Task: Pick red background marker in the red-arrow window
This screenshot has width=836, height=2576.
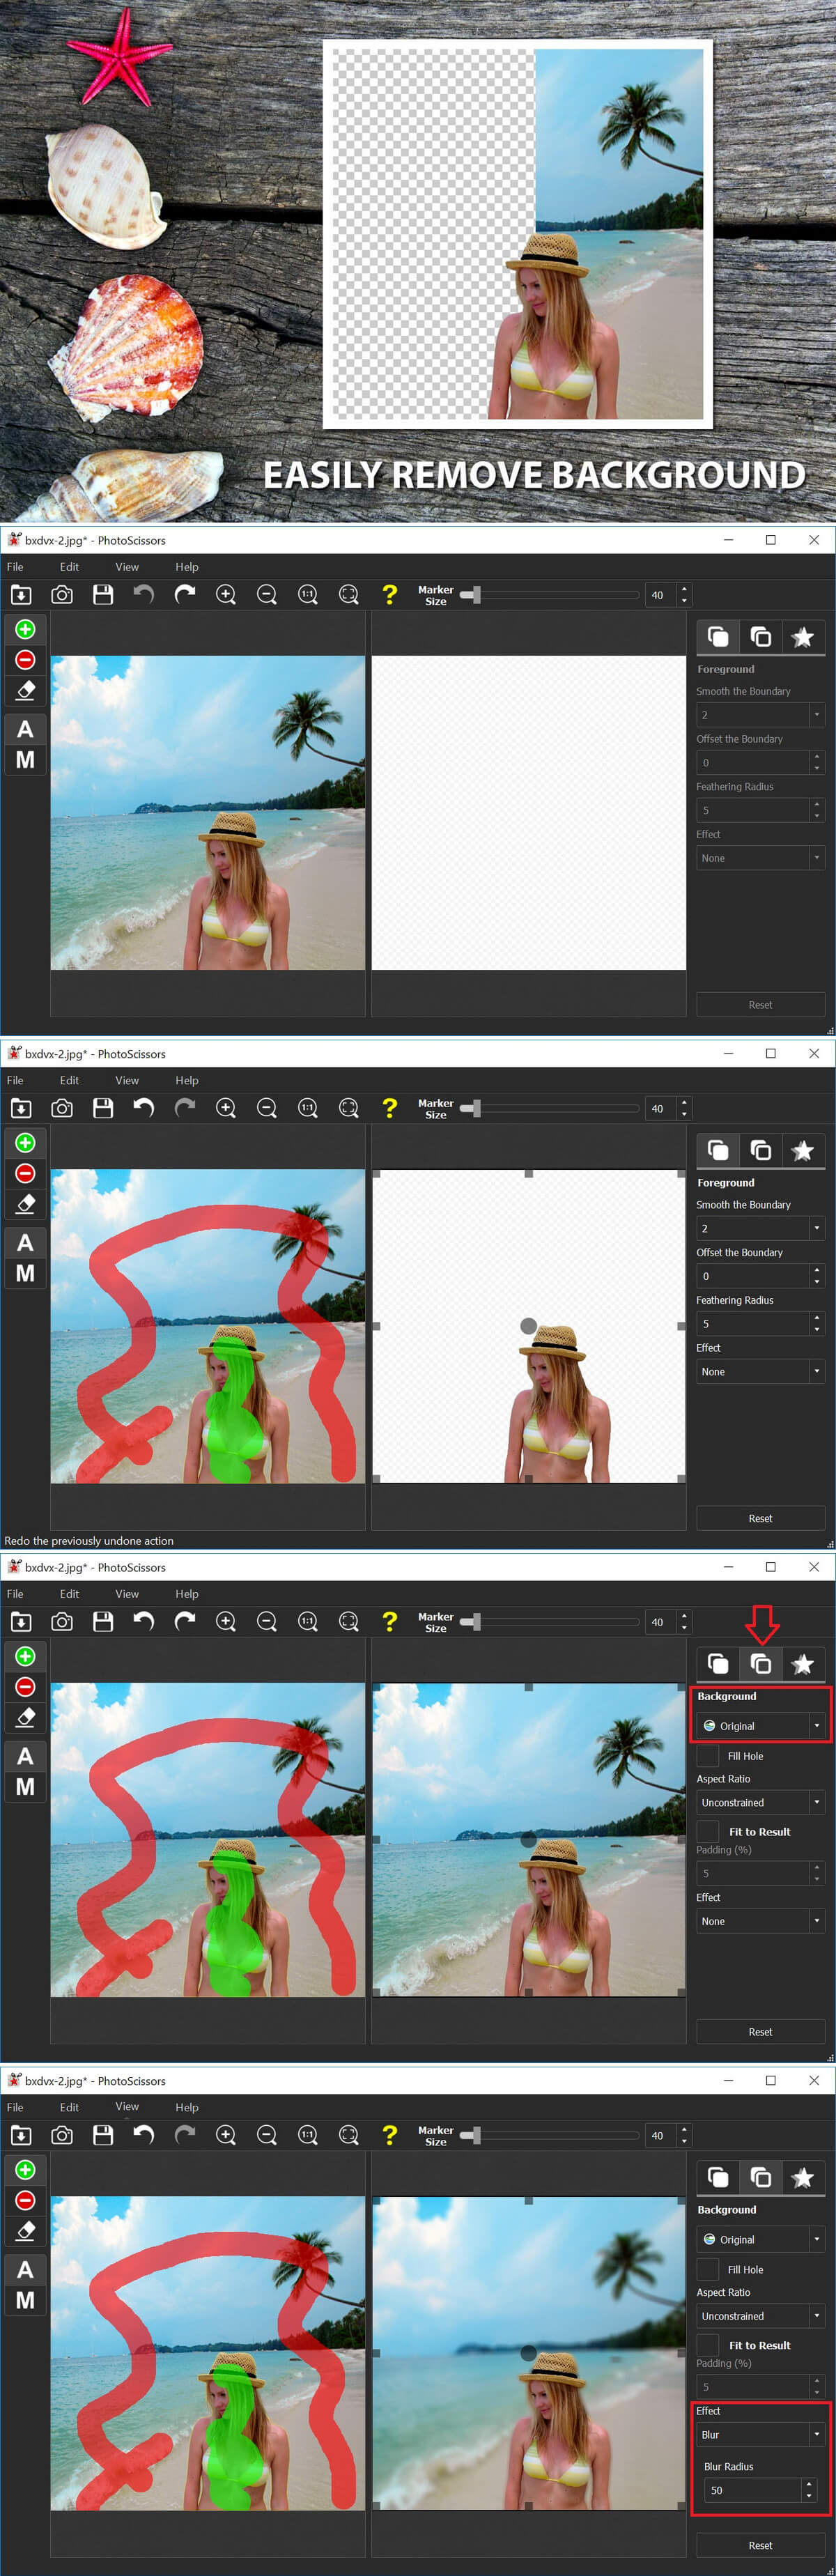Action: click(25, 1687)
